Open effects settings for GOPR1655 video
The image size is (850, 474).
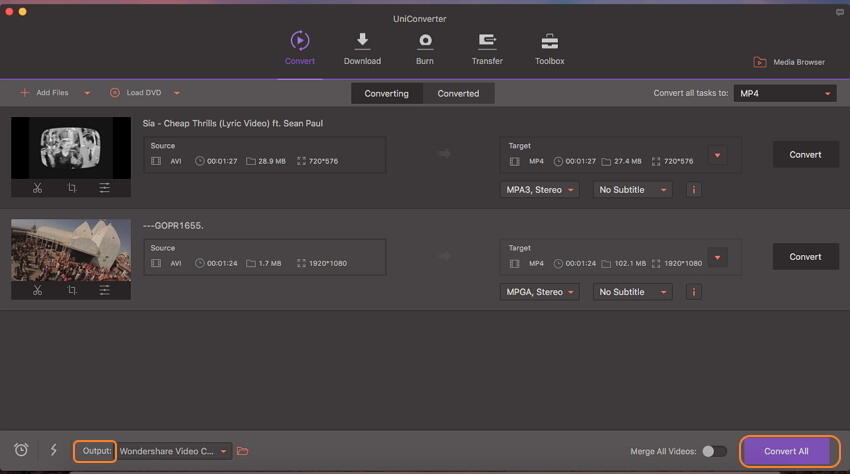pos(105,290)
